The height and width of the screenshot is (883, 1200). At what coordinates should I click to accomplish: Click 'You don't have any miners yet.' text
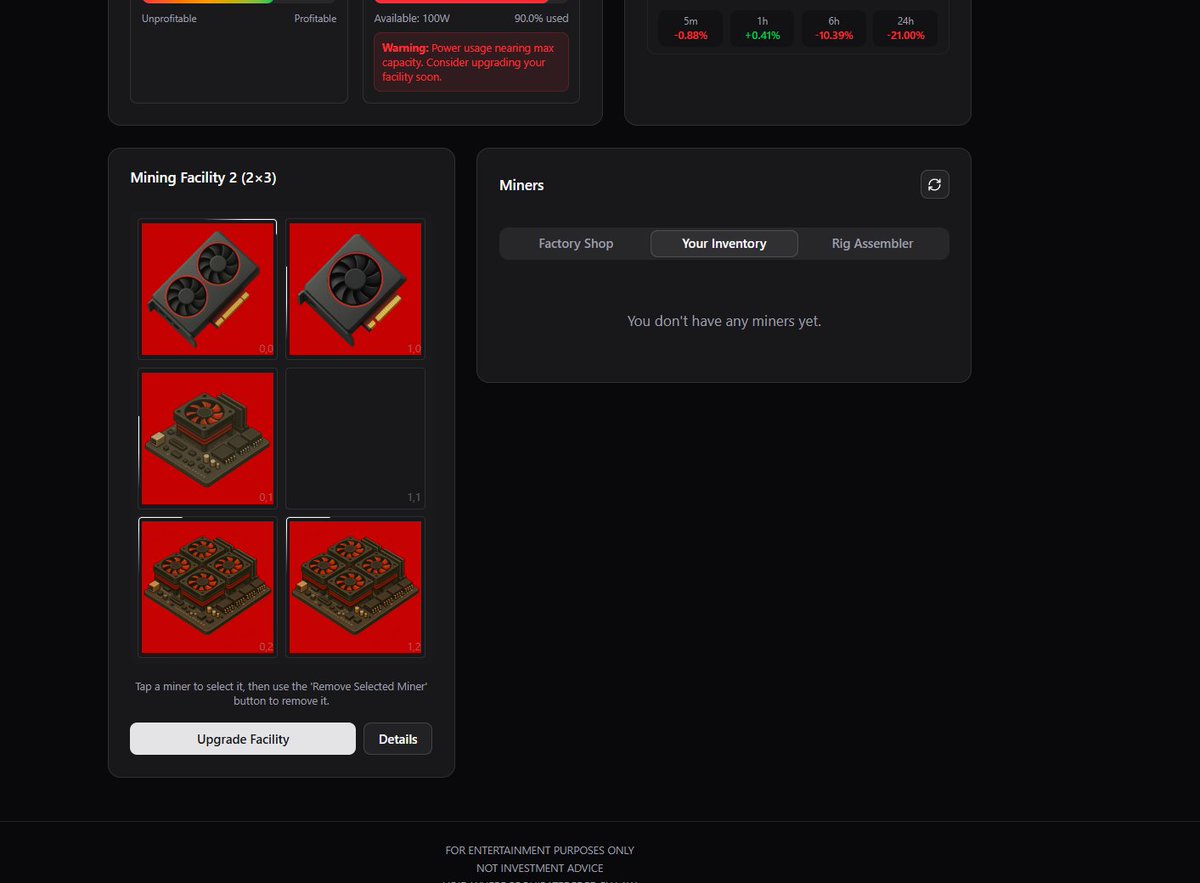pos(724,321)
